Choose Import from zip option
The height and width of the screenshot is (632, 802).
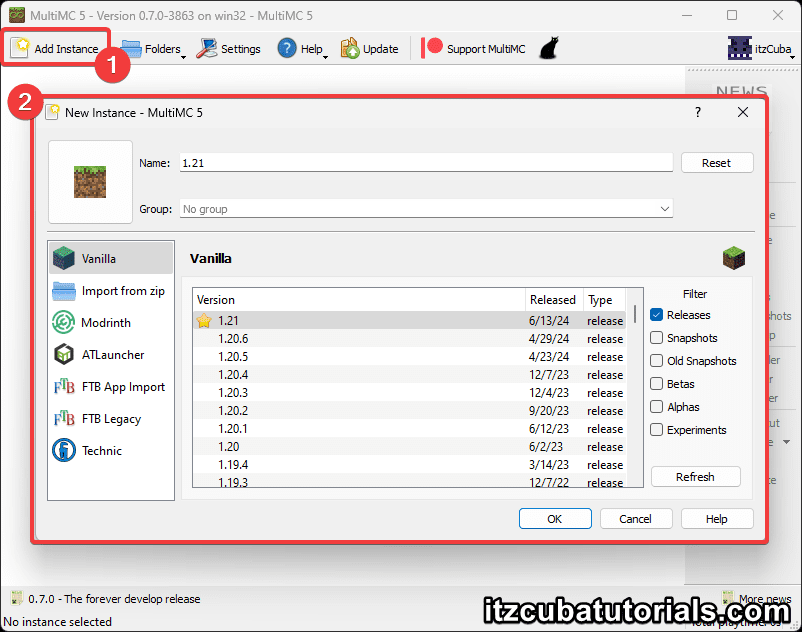tap(64, 291)
